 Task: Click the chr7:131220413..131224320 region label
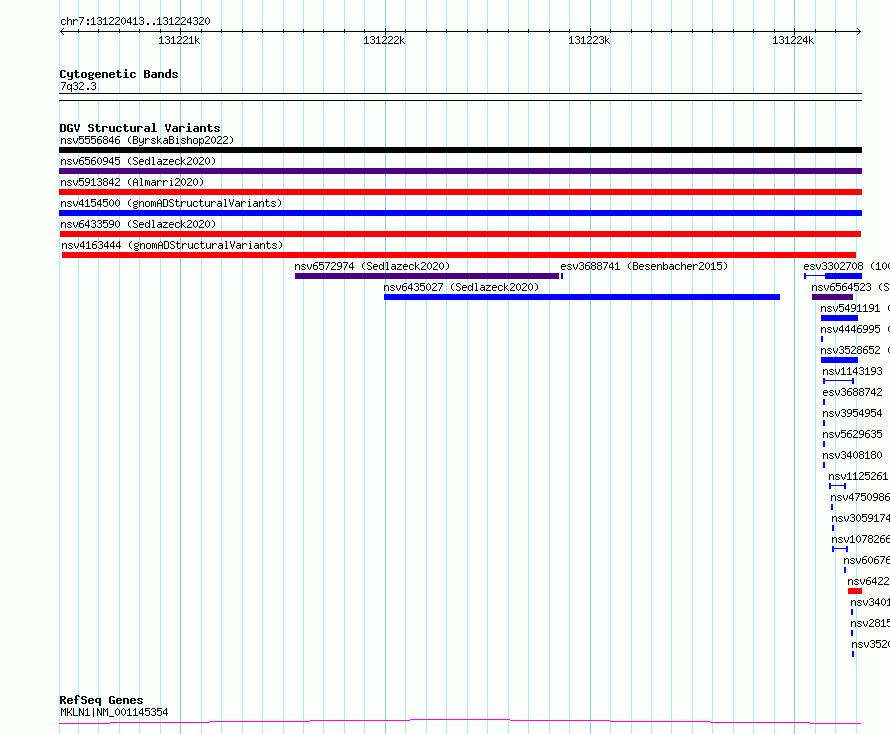coord(135,21)
